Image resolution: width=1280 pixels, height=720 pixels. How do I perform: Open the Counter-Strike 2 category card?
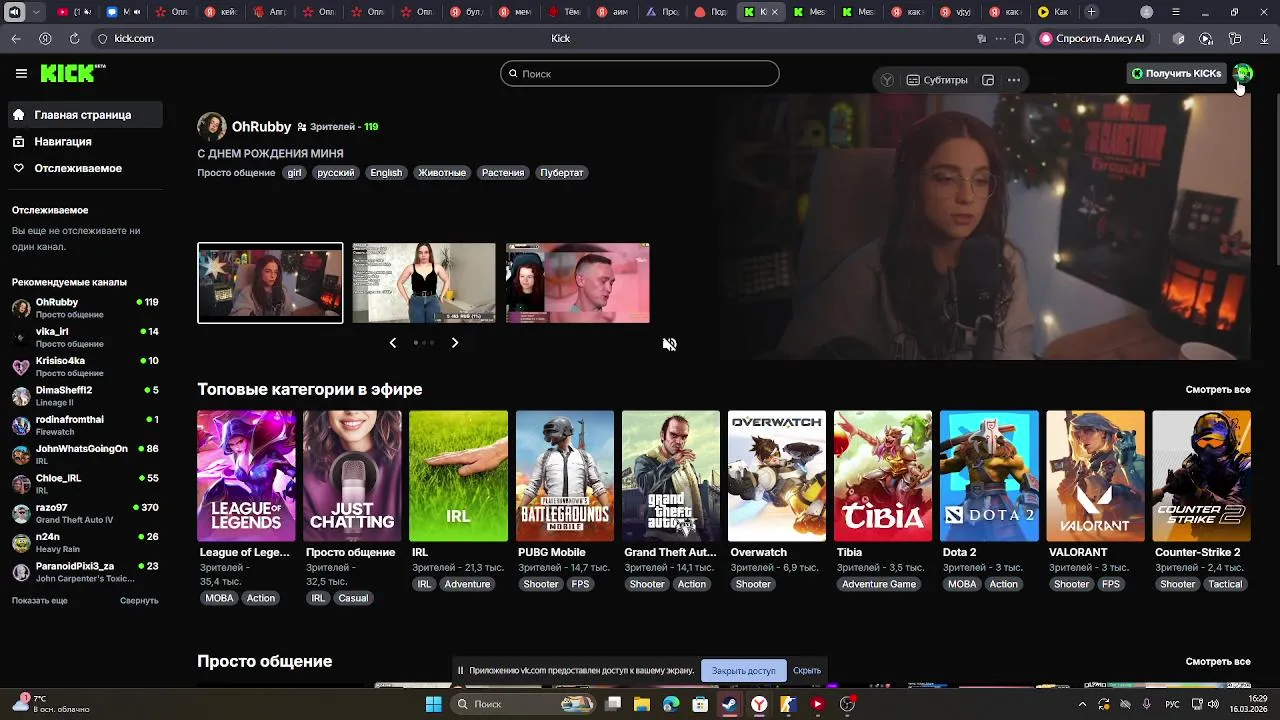tap(1201, 476)
